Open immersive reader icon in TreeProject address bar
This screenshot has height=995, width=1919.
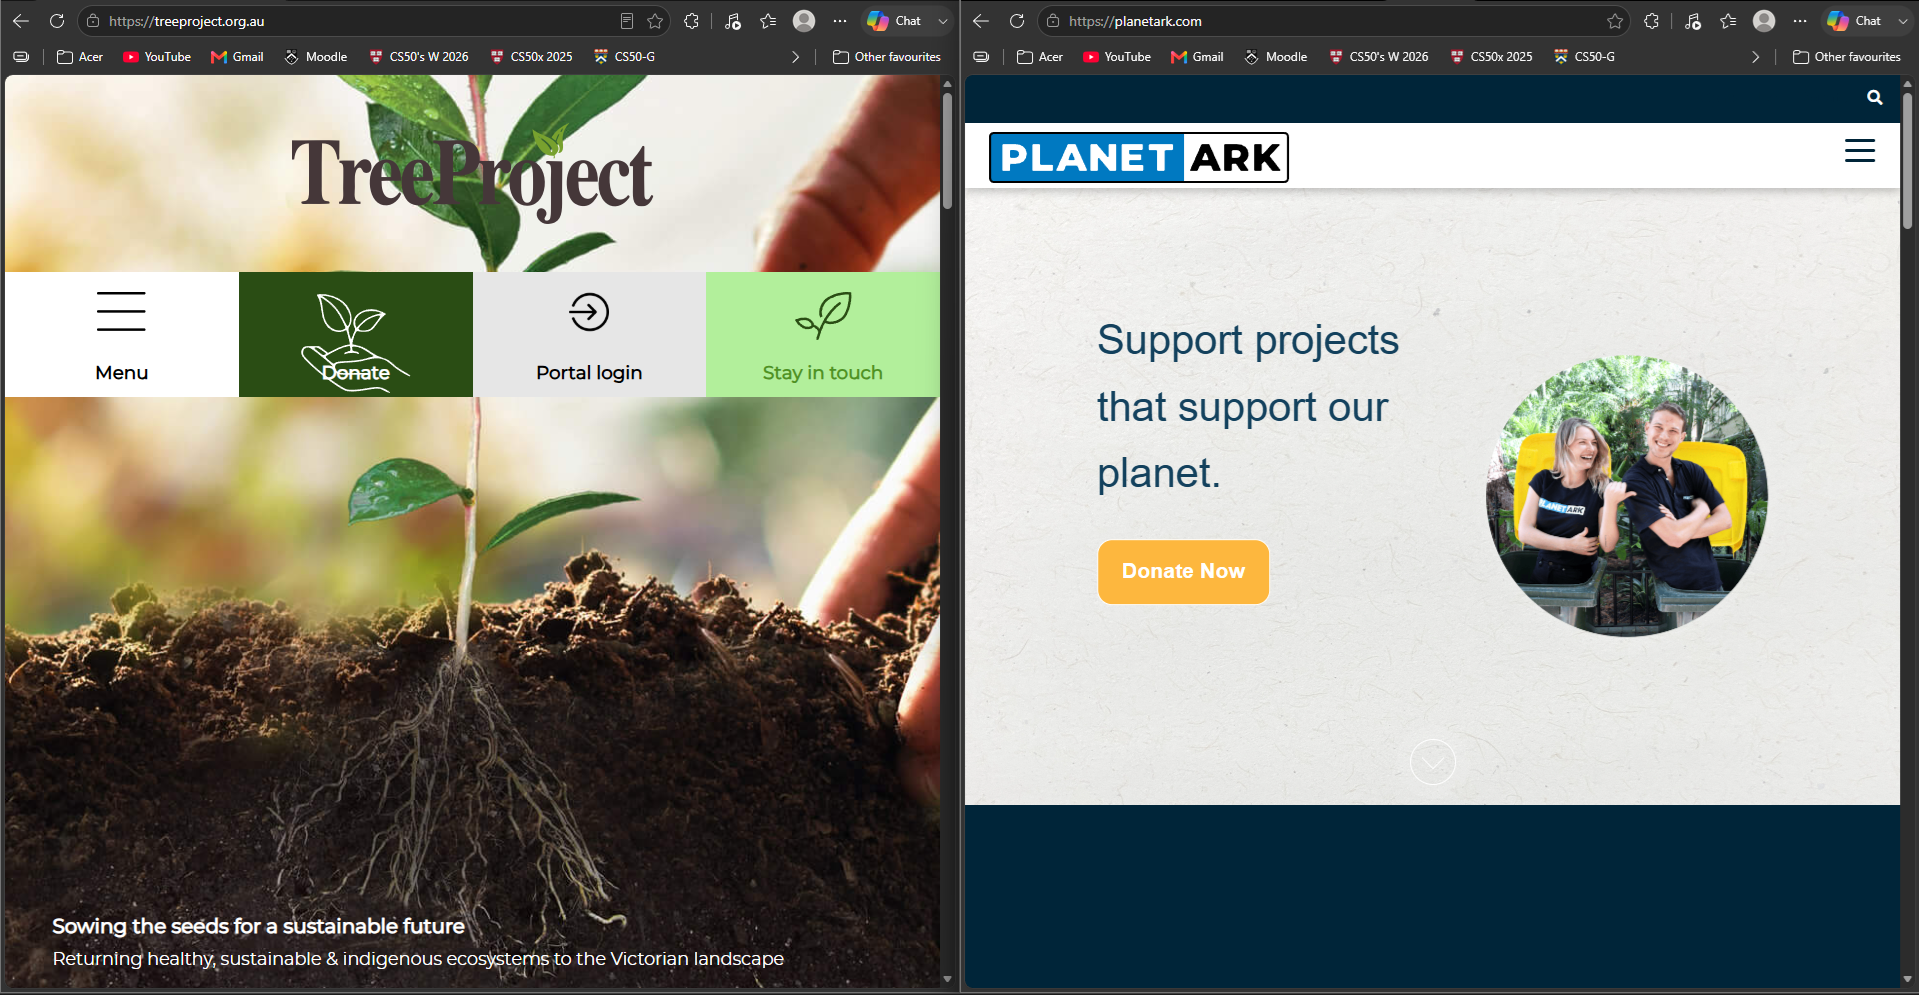(627, 21)
